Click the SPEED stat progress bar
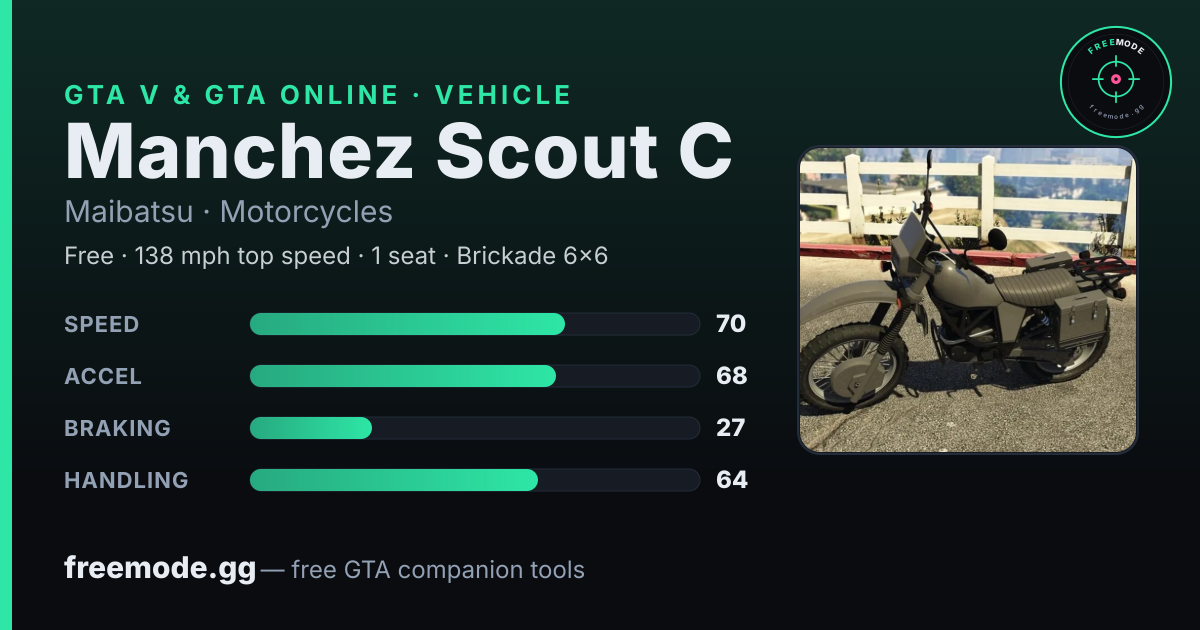The width and height of the screenshot is (1200, 630). (x=474, y=324)
